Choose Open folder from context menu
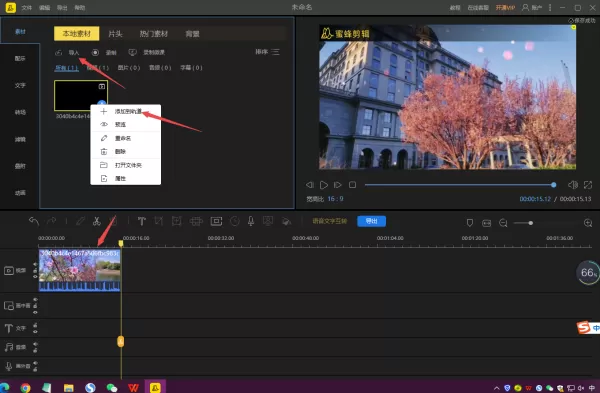This screenshot has width=600, height=393. click(126, 165)
